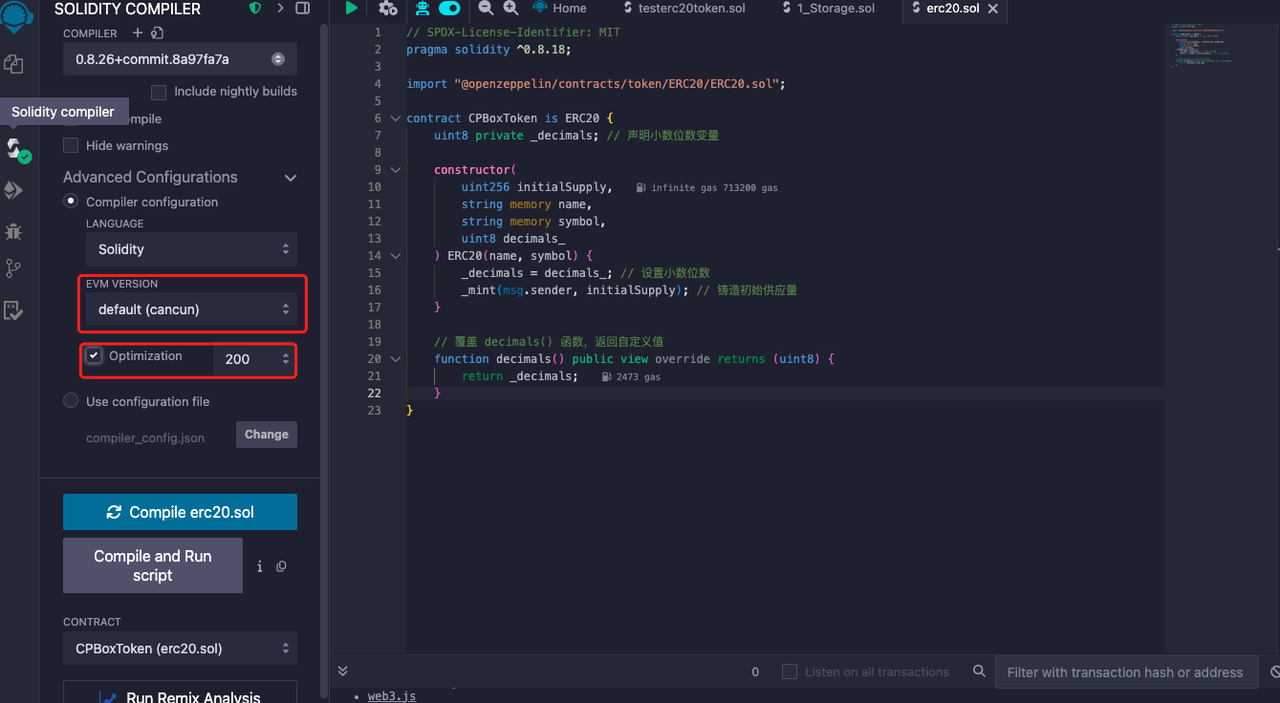Fold the contract block at line 6
Viewport: 1280px width, 703px height.
(396, 119)
